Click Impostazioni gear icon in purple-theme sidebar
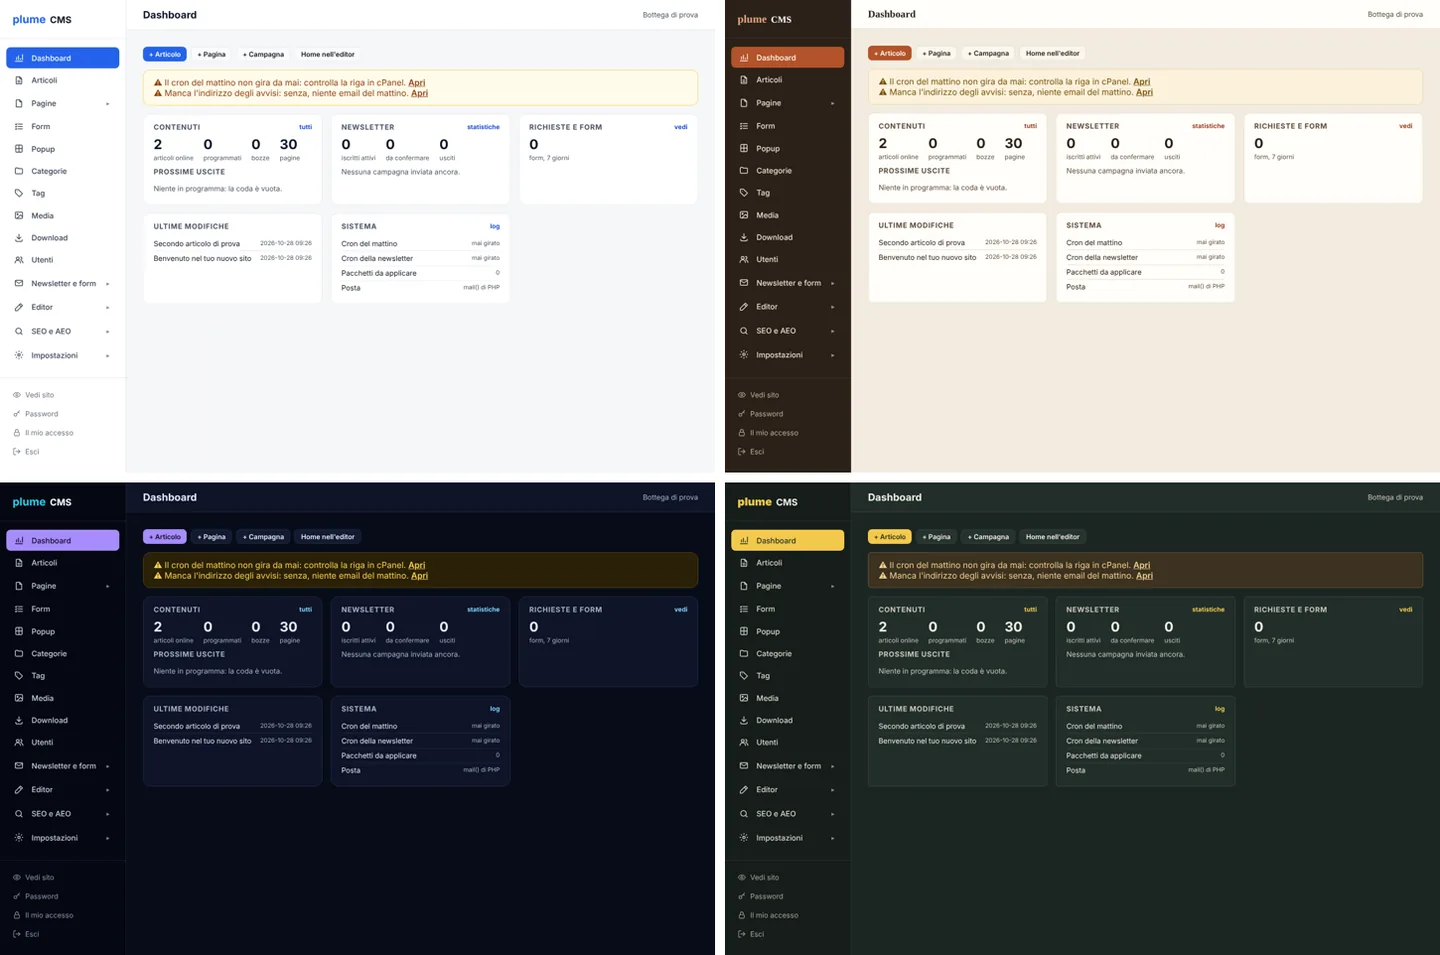Image resolution: width=1440 pixels, height=955 pixels. (19, 838)
